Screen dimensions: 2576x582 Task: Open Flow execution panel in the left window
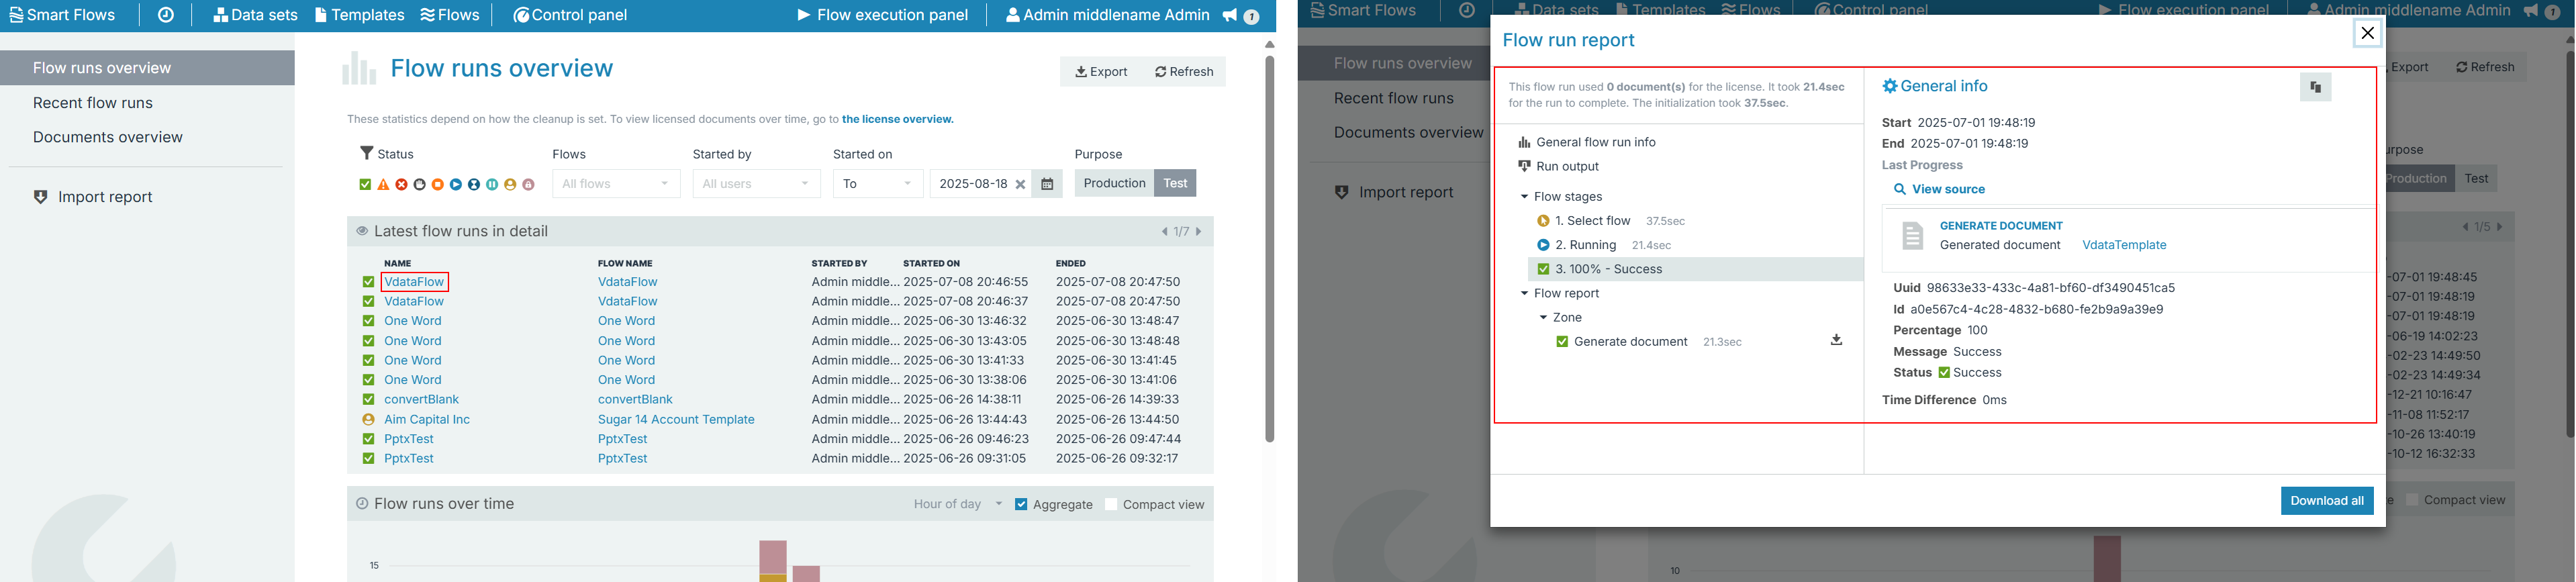[883, 15]
